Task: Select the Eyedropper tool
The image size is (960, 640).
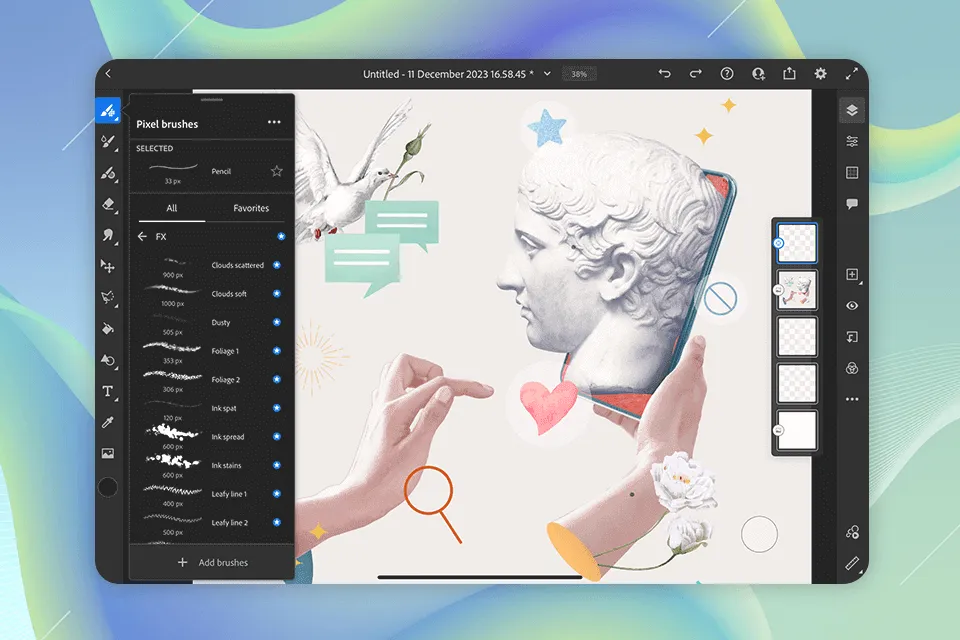Action: pyautogui.click(x=108, y=422)
